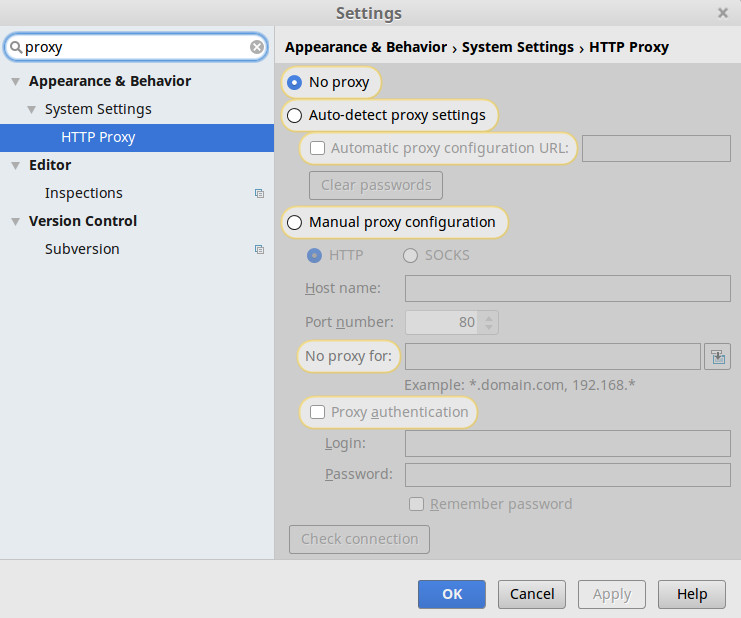Click the magnifier icon in the search box
This screenshot has height=618, width=741.
16,47
